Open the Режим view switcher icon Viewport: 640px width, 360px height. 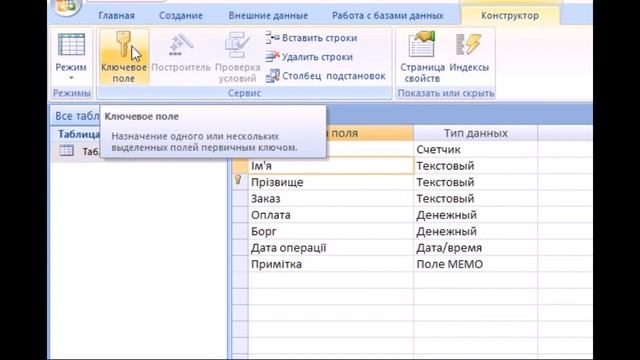point(71,45)
